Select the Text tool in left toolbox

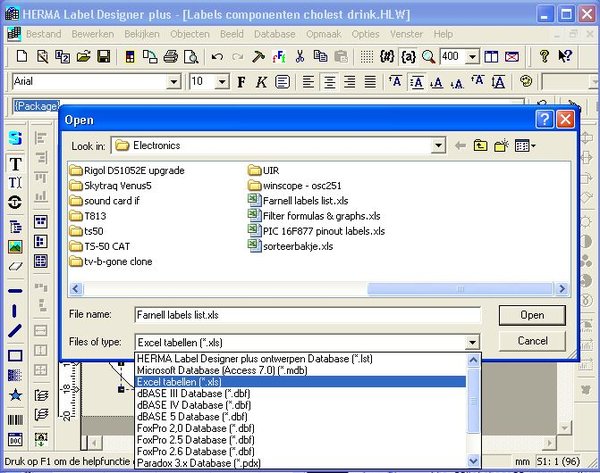point(15,163)
